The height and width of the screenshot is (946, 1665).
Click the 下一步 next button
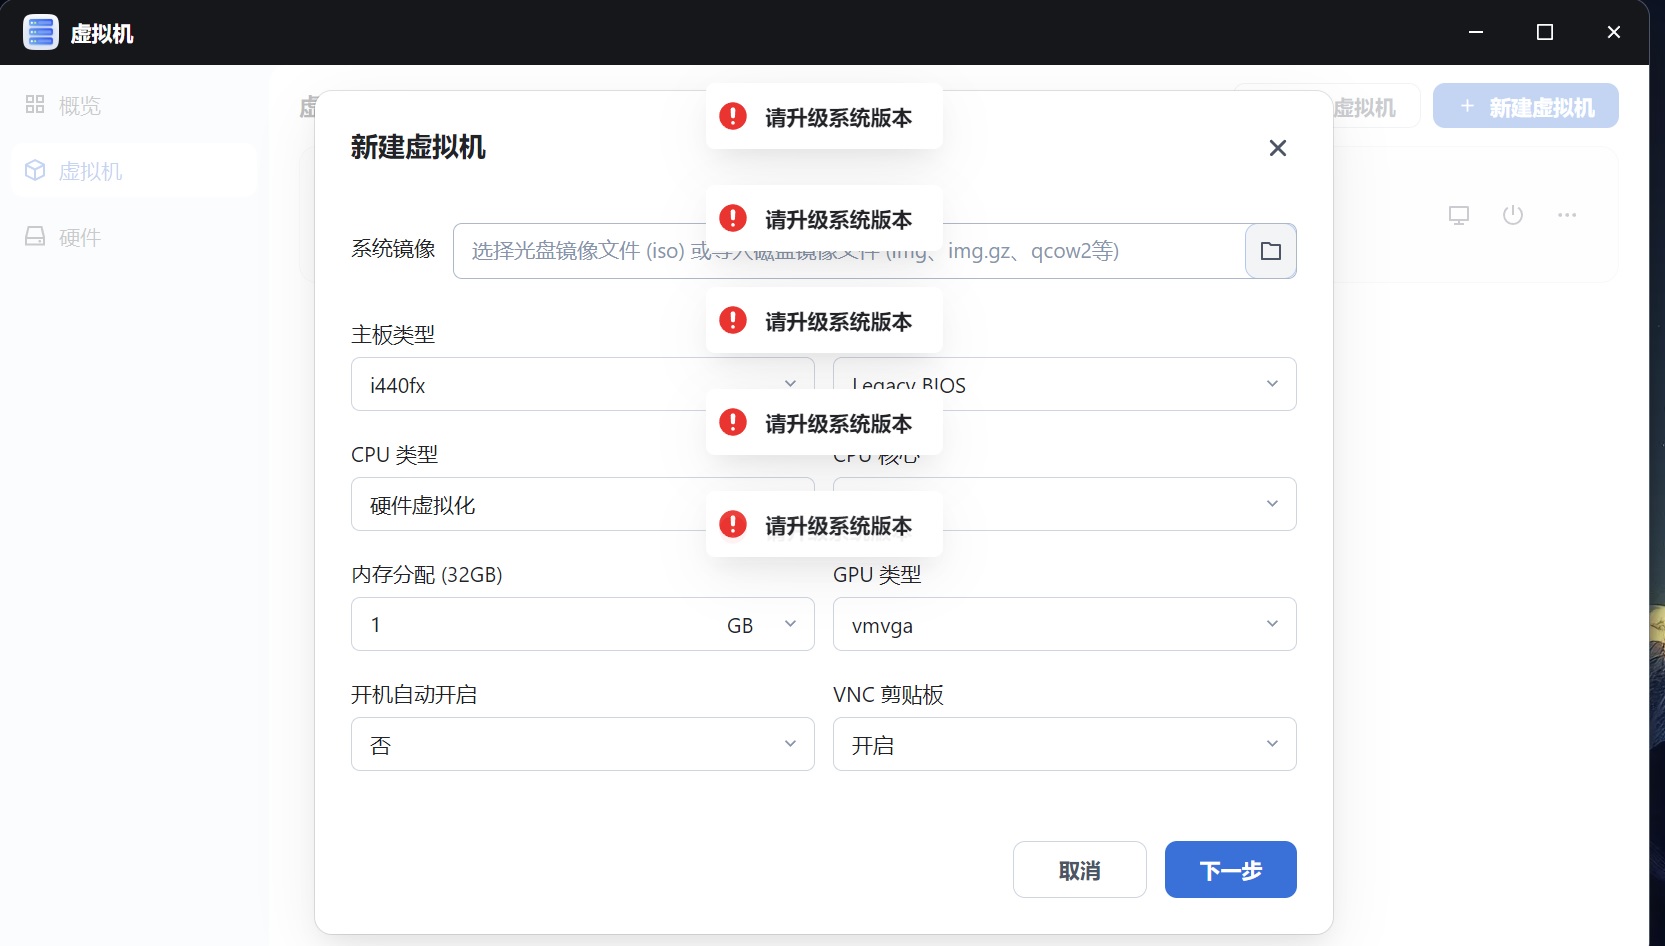pos(1230,870)
